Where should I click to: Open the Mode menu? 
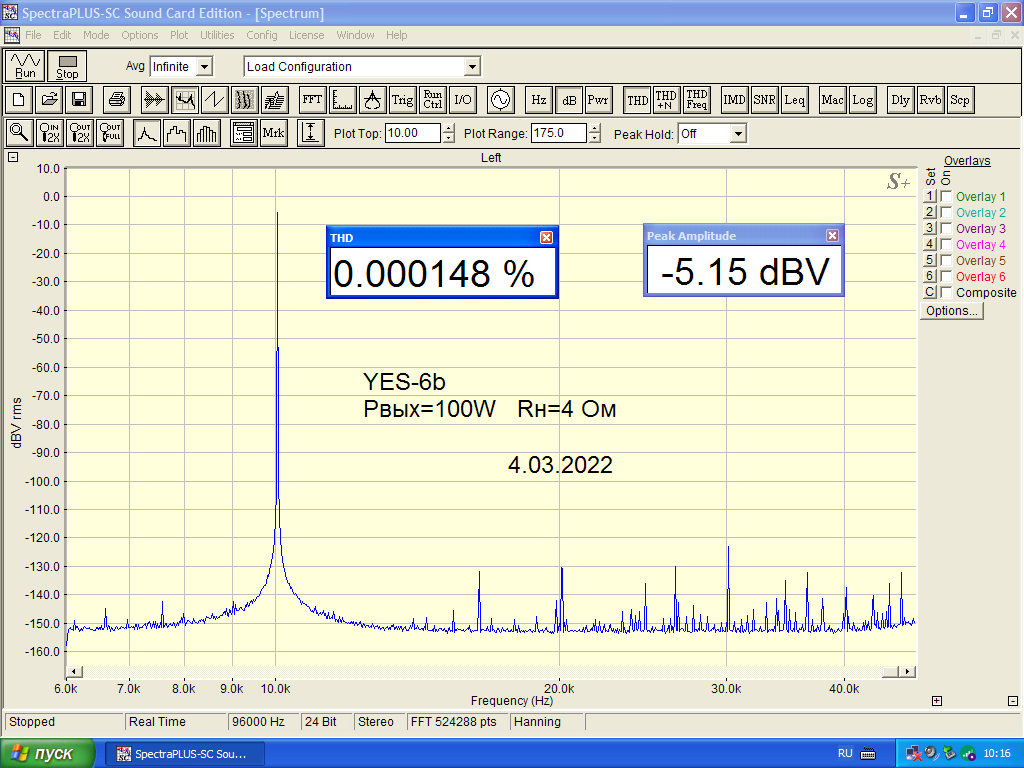(x=96, y=35)
